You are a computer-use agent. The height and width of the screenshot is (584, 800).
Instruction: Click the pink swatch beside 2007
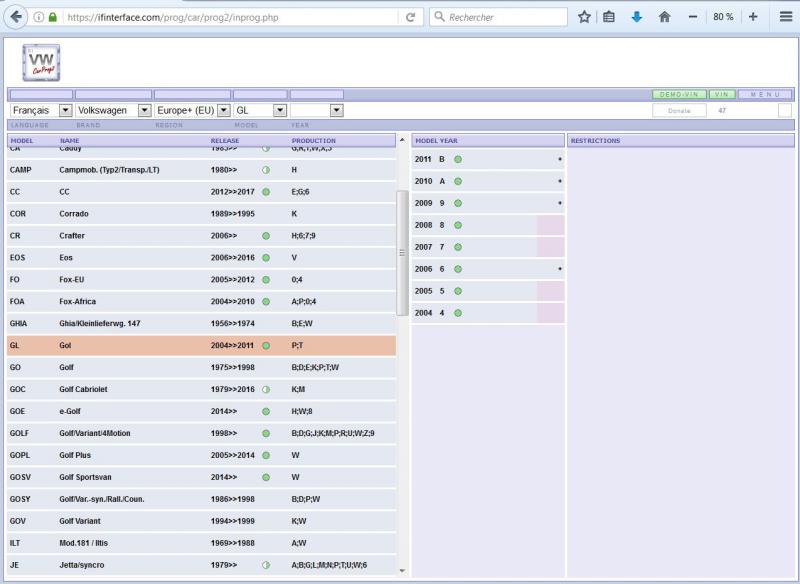pyautogui.click(x=551, y=247)
